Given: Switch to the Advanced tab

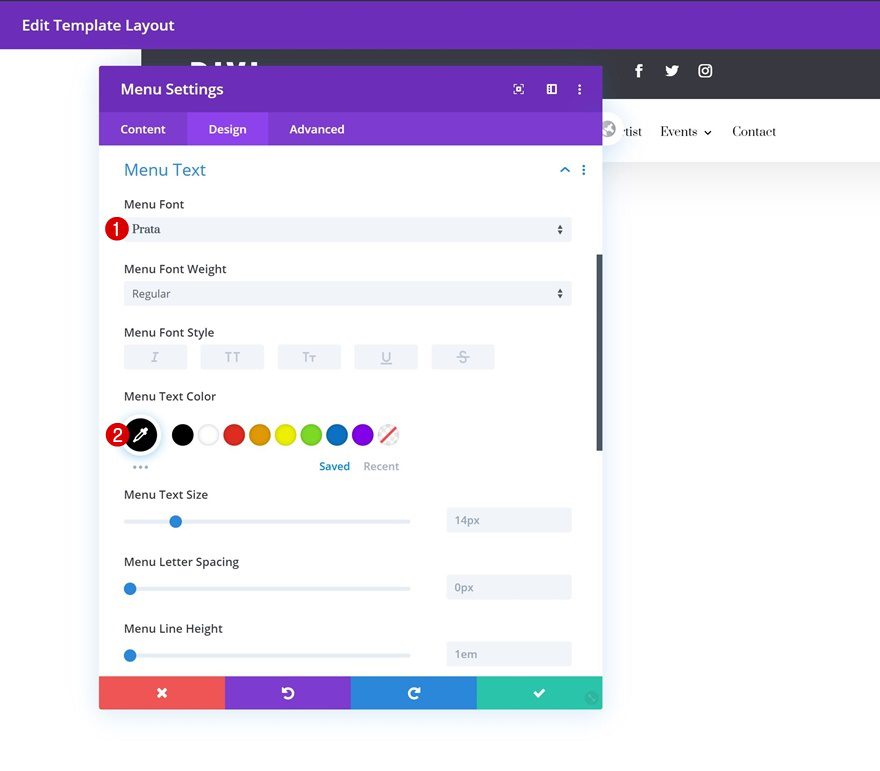Looking at the screenshot, I should click(x=317, y=129).
